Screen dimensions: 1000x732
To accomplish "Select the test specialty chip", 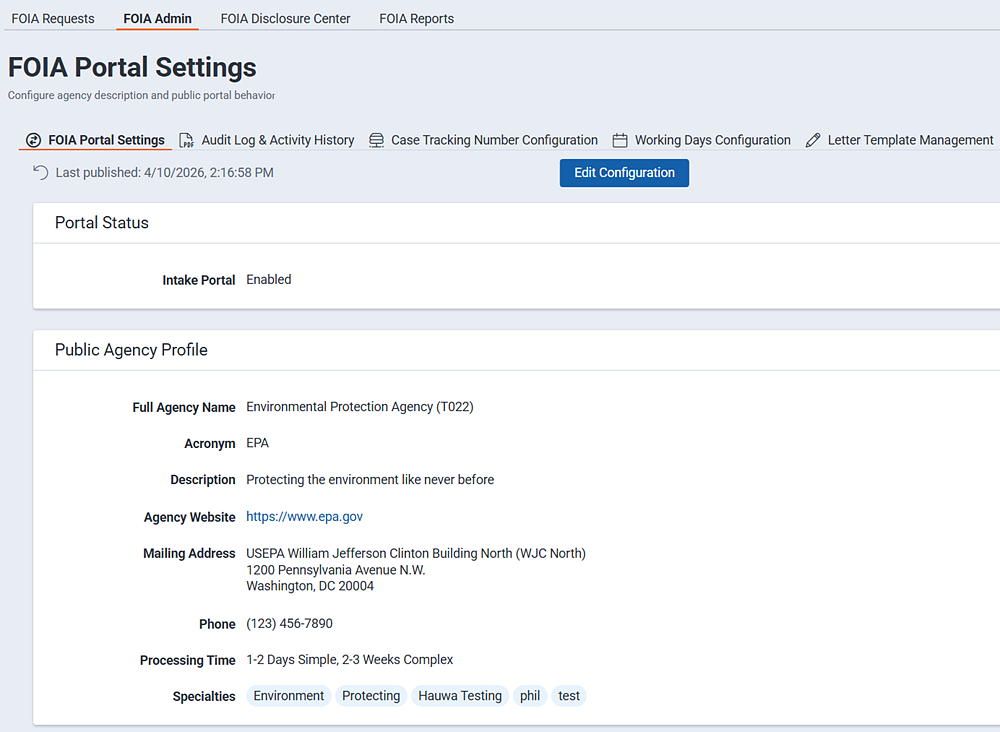I will [568, 695].
